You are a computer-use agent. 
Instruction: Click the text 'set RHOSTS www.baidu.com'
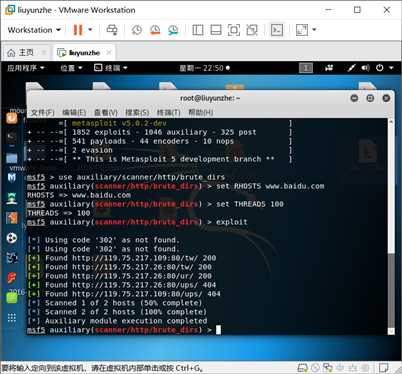pyautogui.click(x=270, y=186)
